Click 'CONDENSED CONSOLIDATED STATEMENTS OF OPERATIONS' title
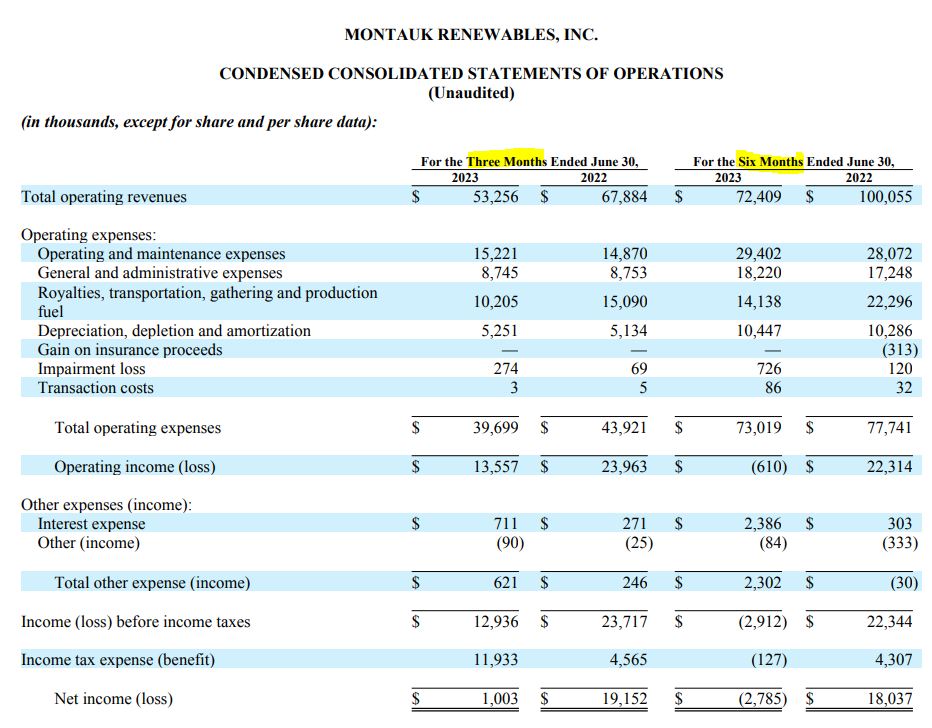The width and height of the screenshot is (932, 728). (x=471, y=73)
